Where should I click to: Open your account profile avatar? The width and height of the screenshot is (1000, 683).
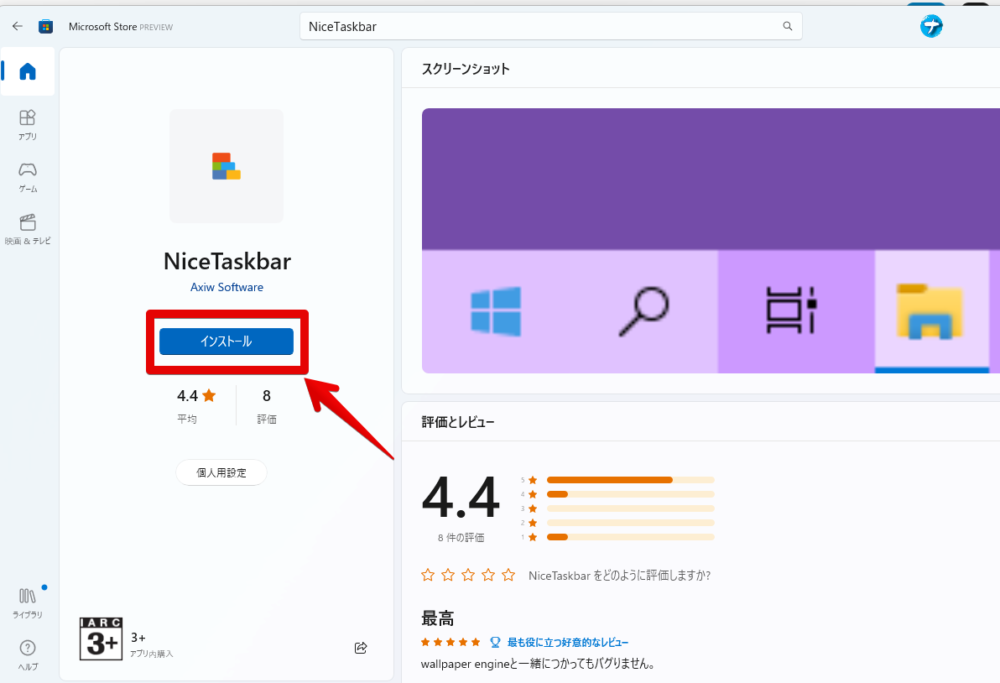pyautogui.click(x=931, y=26)
